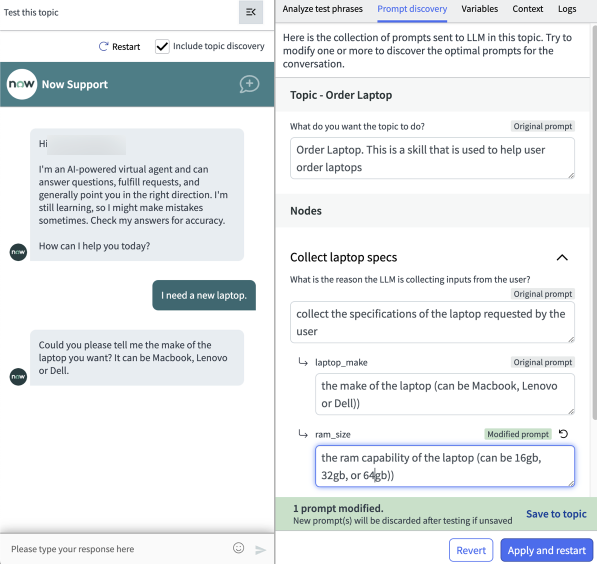Click Save to topic link
Viewport: 597px width, 564px height.
[556, 514]
